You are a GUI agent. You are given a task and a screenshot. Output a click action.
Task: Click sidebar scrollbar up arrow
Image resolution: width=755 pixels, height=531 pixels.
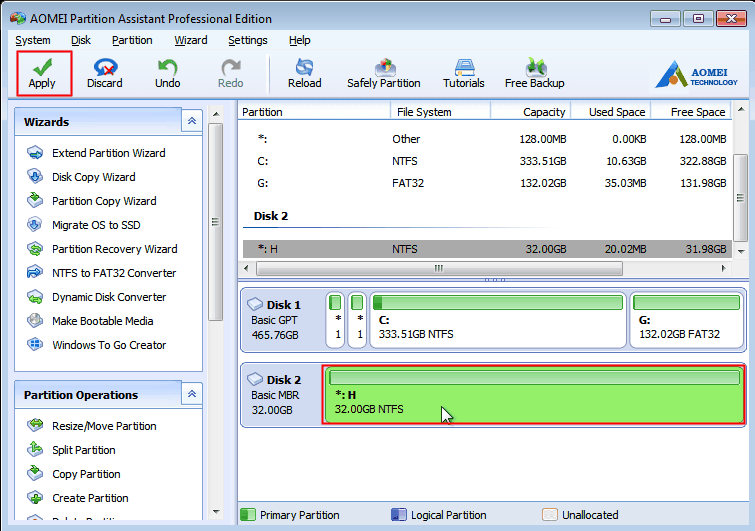216,114
